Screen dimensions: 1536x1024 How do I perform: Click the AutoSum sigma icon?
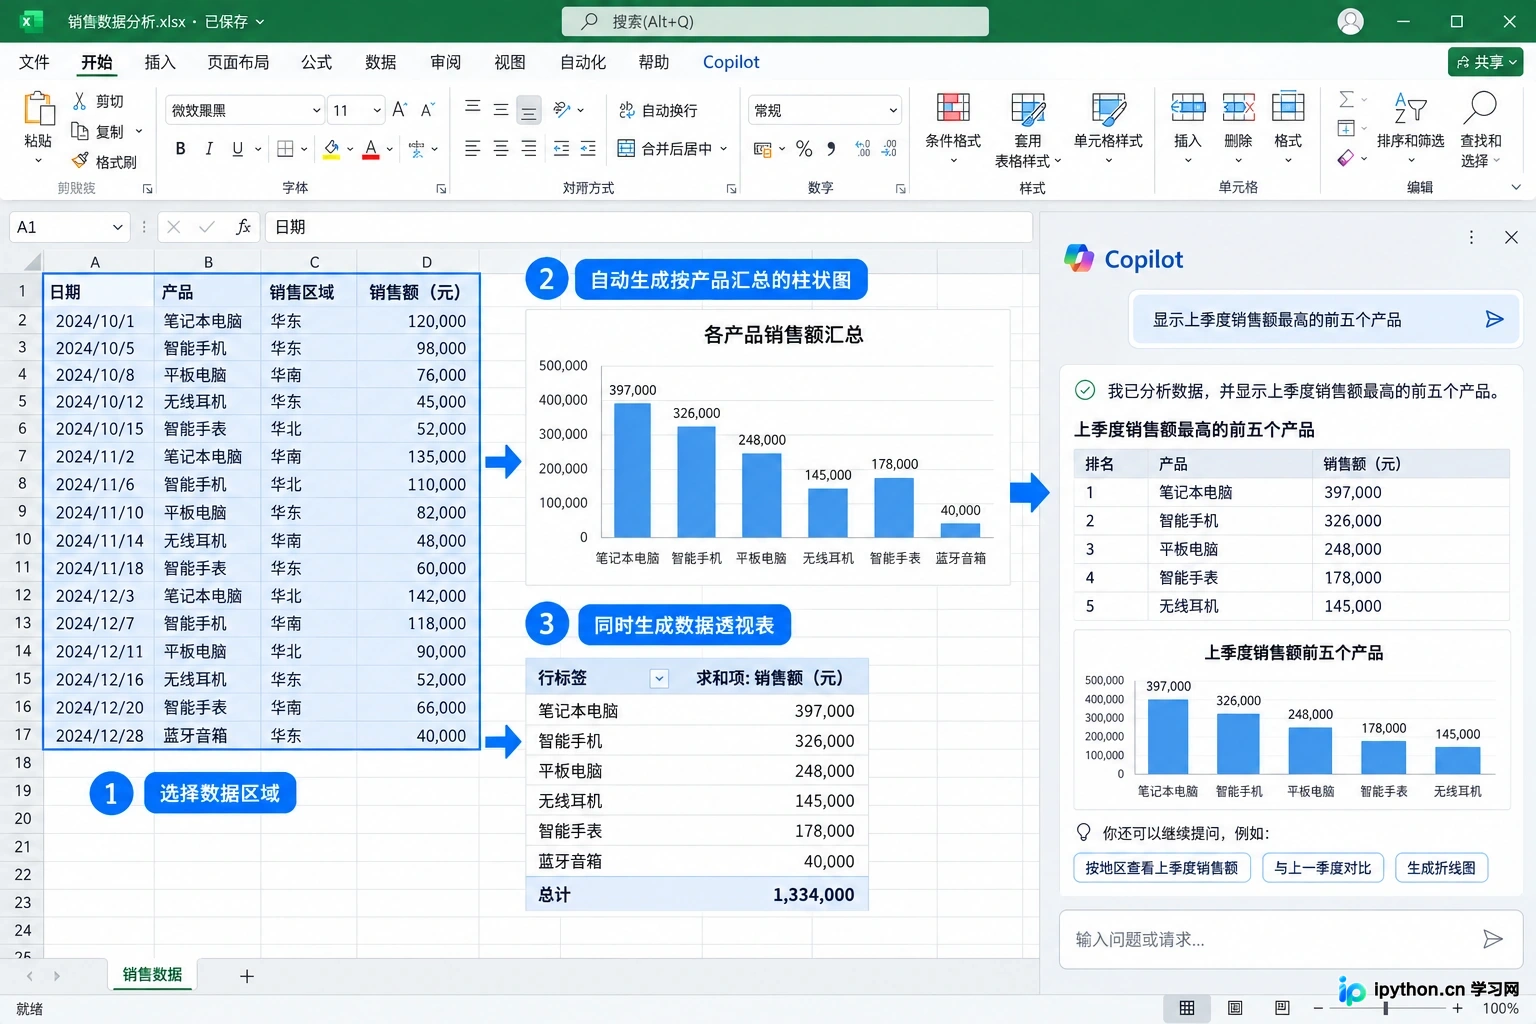click(x=1347, y=99)
